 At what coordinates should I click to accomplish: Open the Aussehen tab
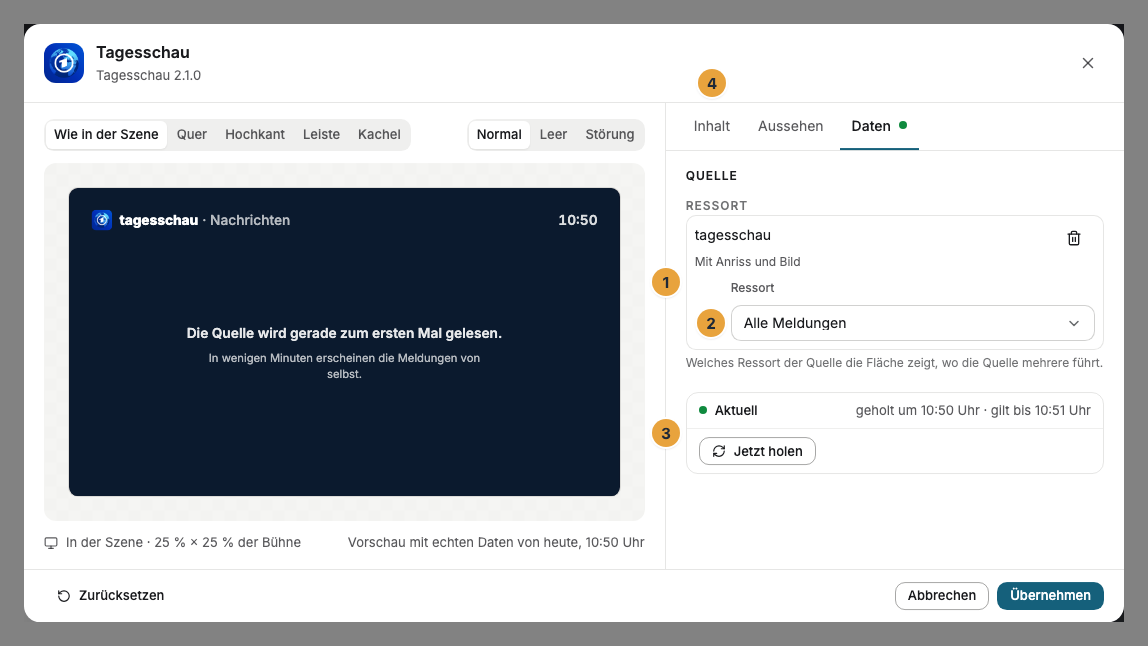(791, 126)
